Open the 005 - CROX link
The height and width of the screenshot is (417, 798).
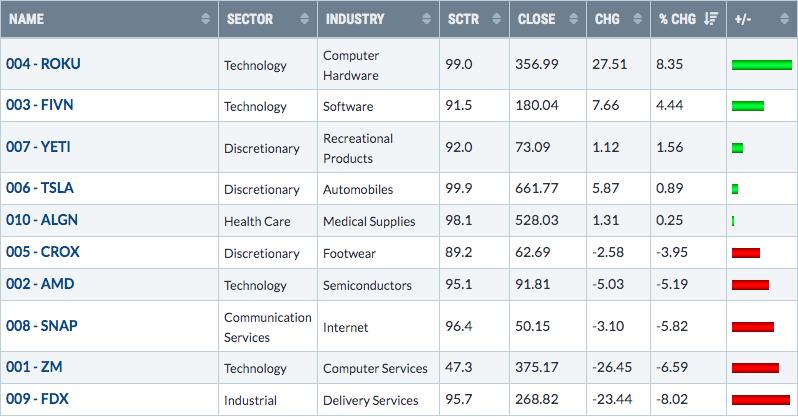(x=43, y=252)
